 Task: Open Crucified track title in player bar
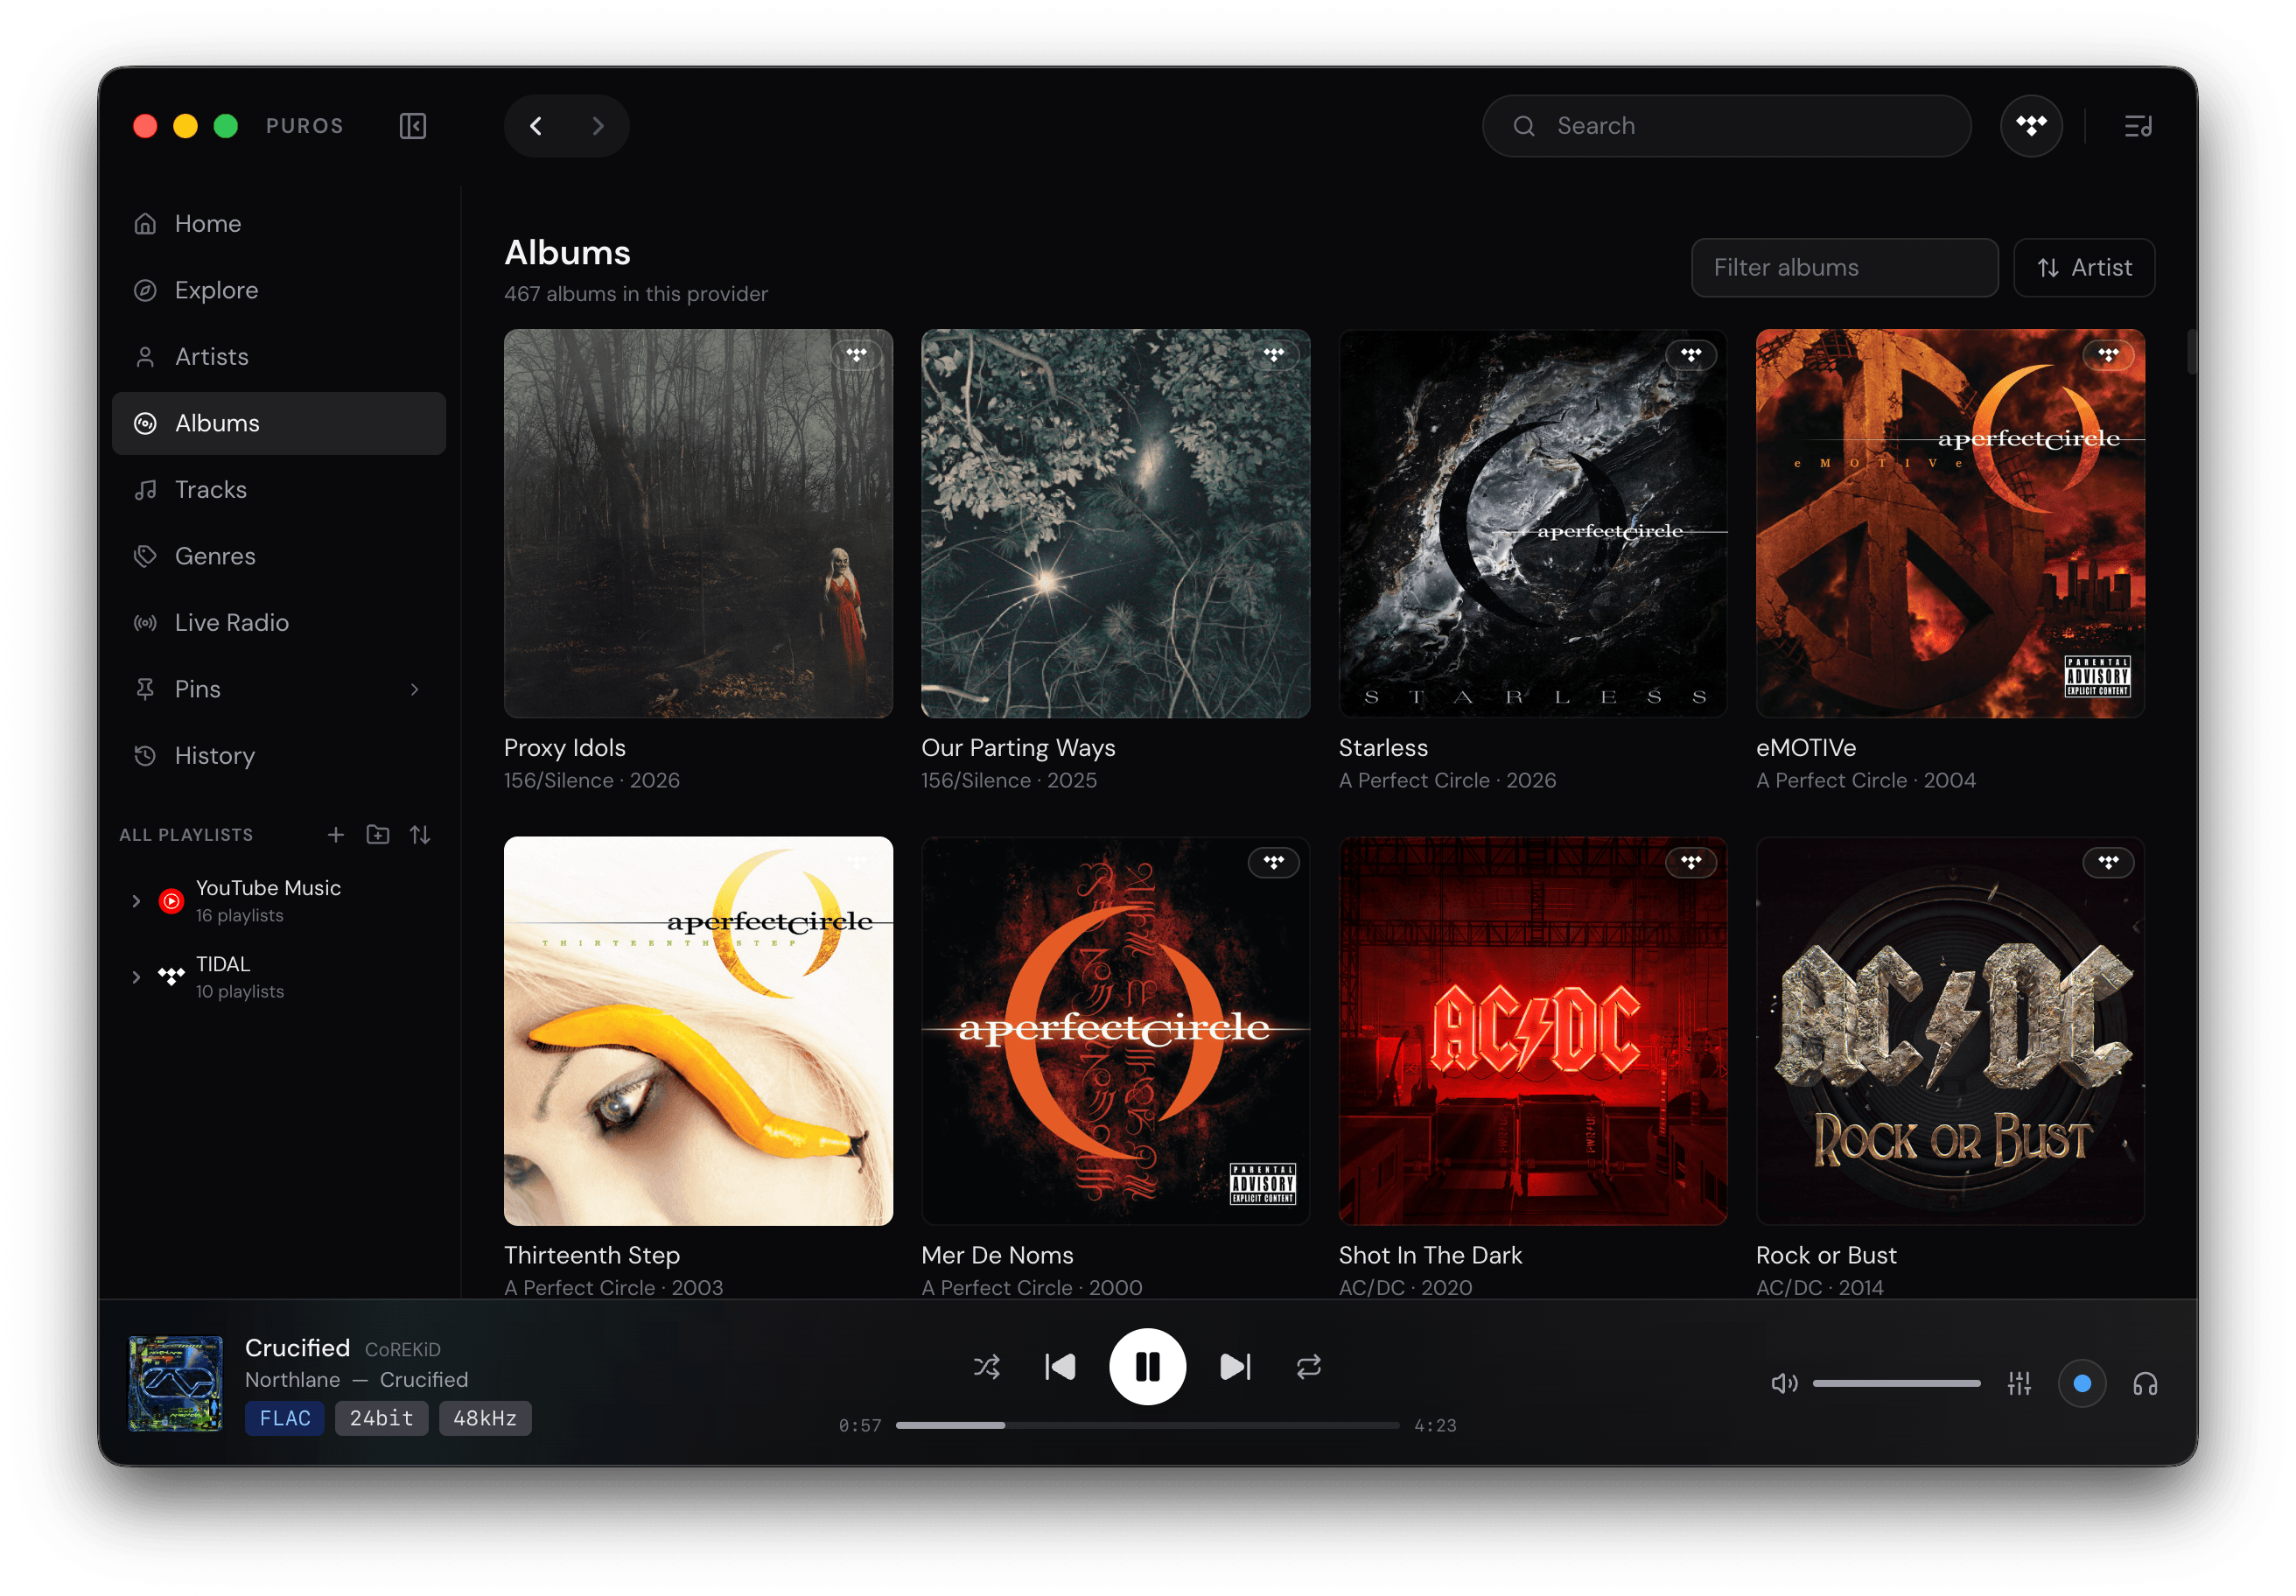coord(297,1347)
